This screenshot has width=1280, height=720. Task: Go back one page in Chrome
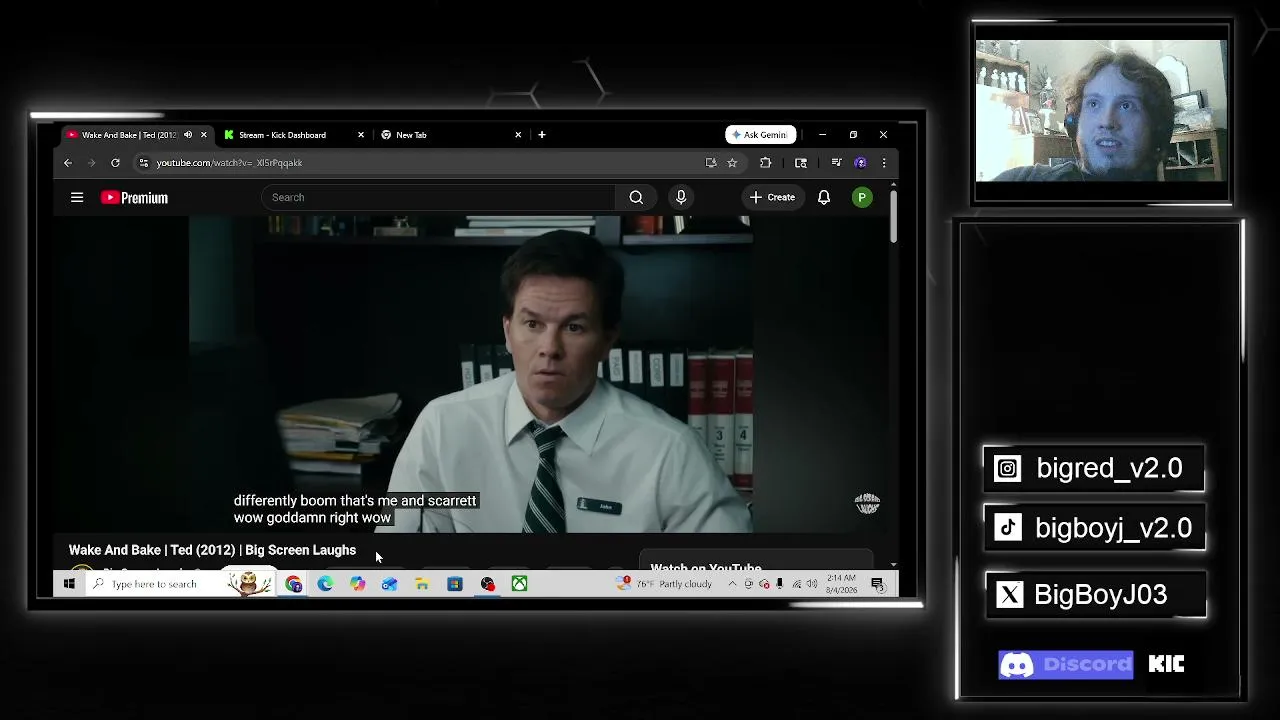(68, 163)
